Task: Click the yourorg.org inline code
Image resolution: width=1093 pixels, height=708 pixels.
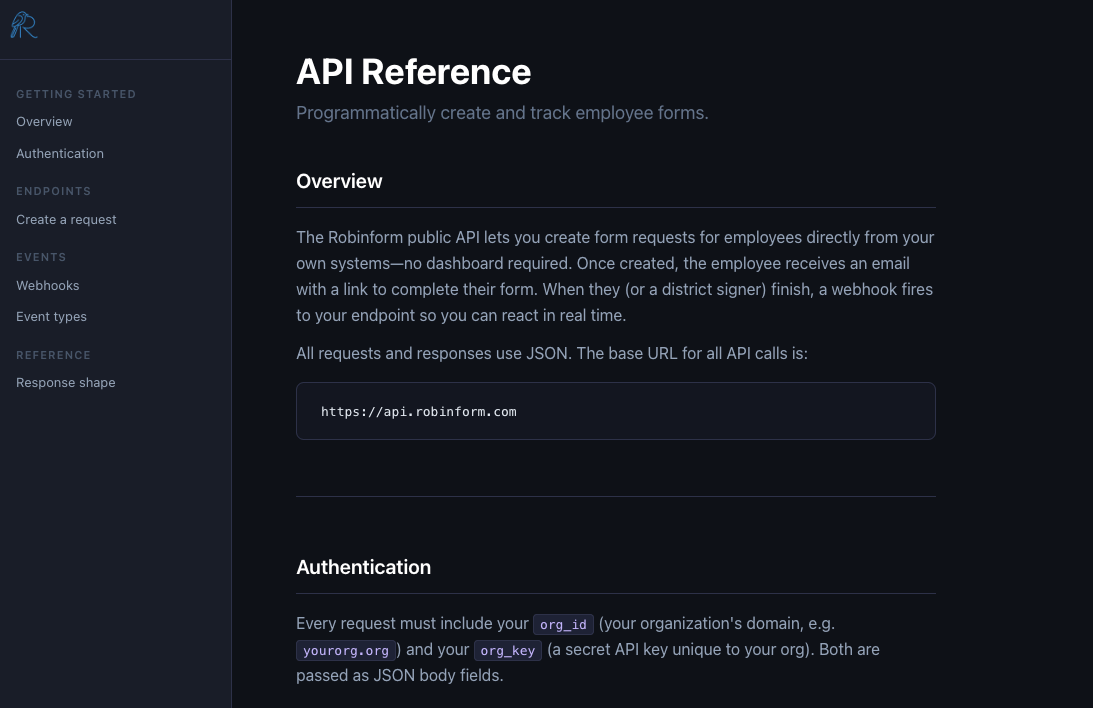Action: (346, 650)
